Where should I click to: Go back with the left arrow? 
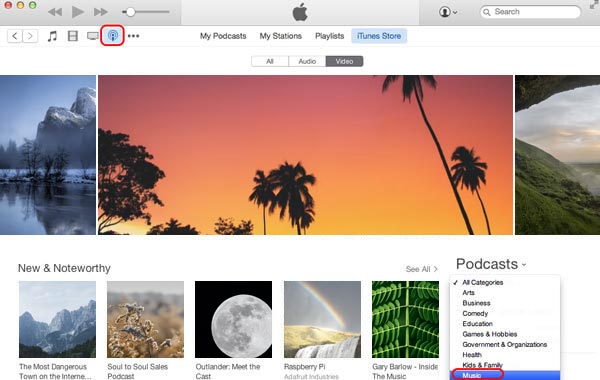click(15, 36)
